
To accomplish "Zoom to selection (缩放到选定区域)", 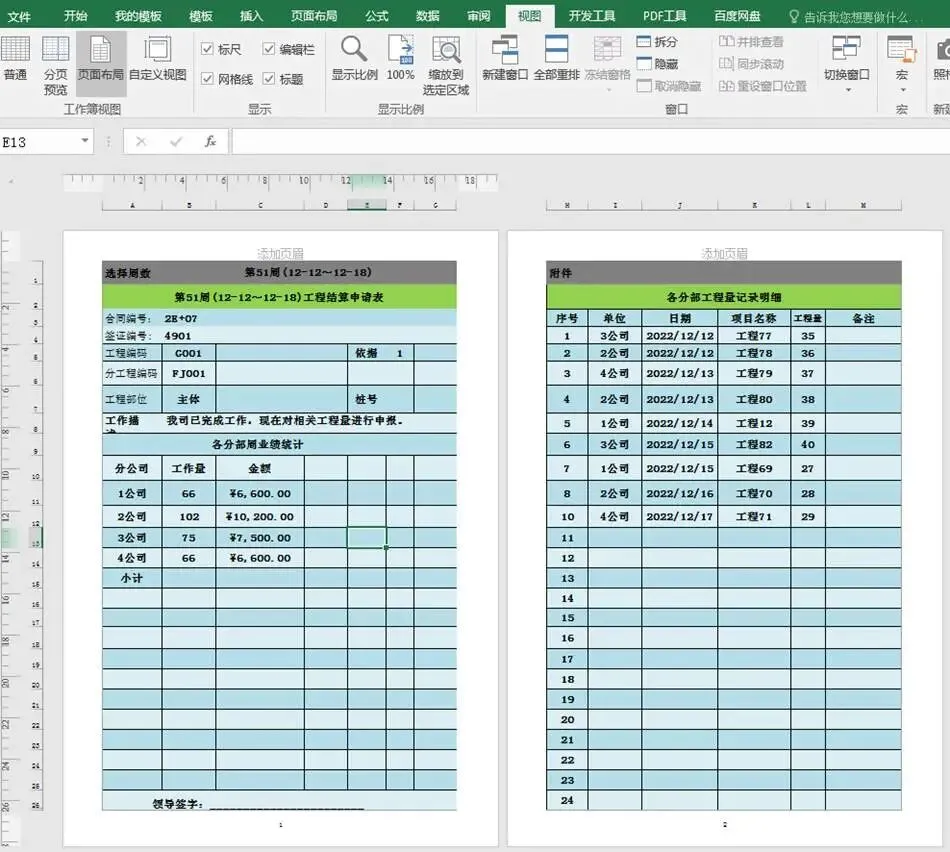I will pos(446,65).
